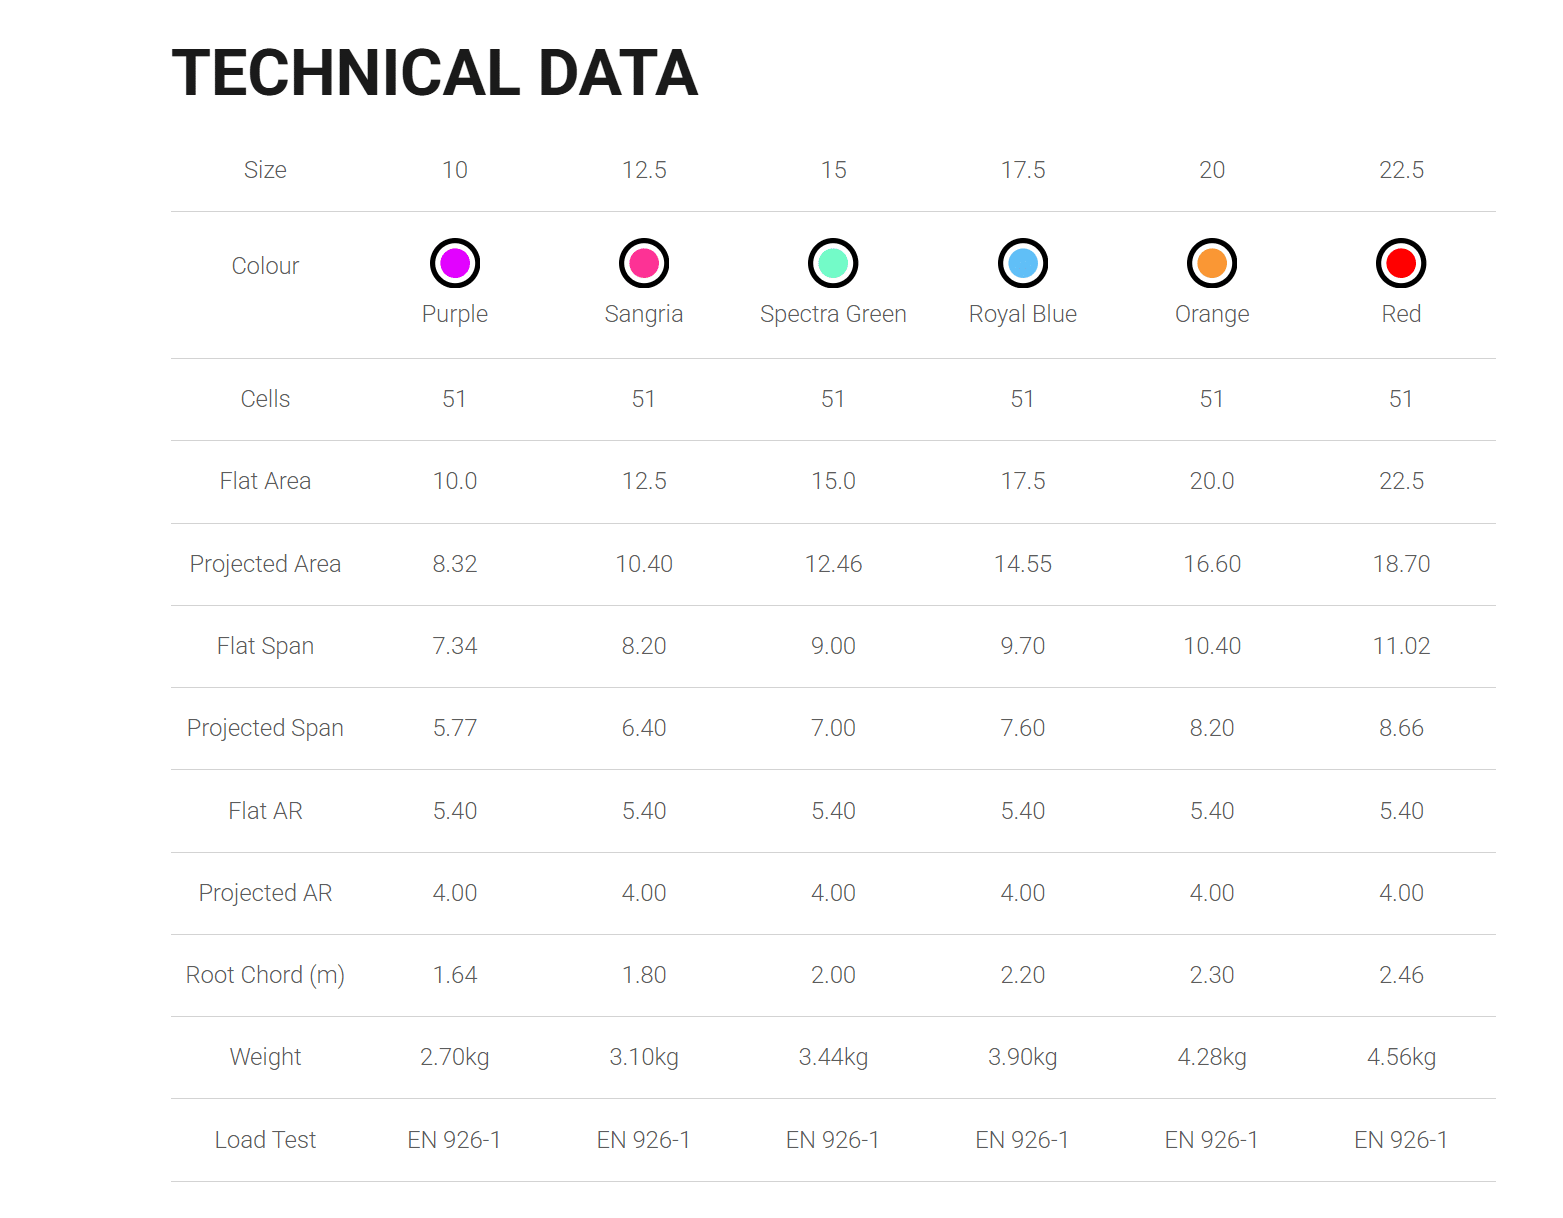
Task: Pick the Spectra Green colour swatch
Action: tap(833, 263)
